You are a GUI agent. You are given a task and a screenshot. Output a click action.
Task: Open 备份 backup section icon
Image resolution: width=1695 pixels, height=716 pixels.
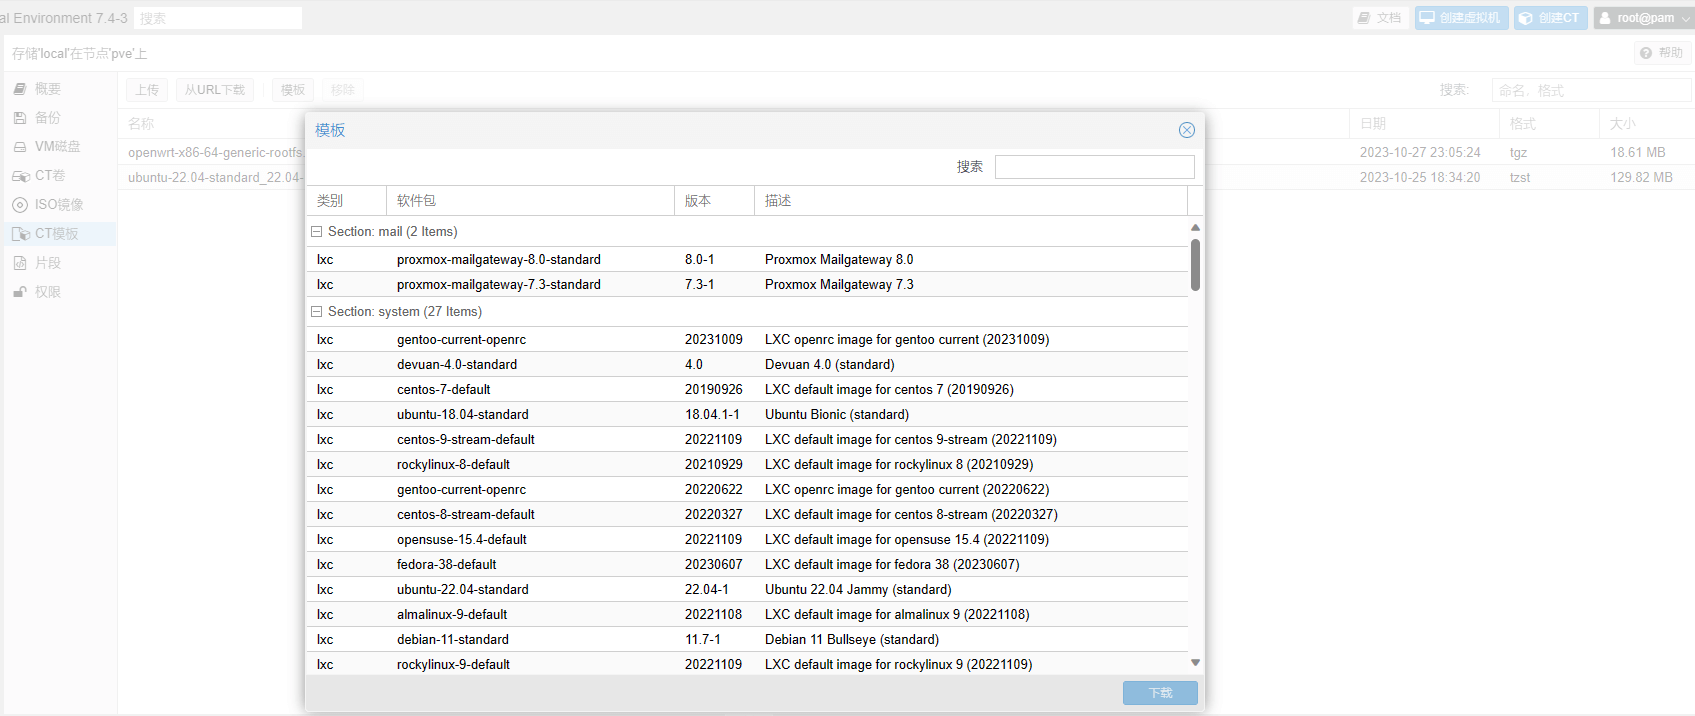[x=20, y=118]
